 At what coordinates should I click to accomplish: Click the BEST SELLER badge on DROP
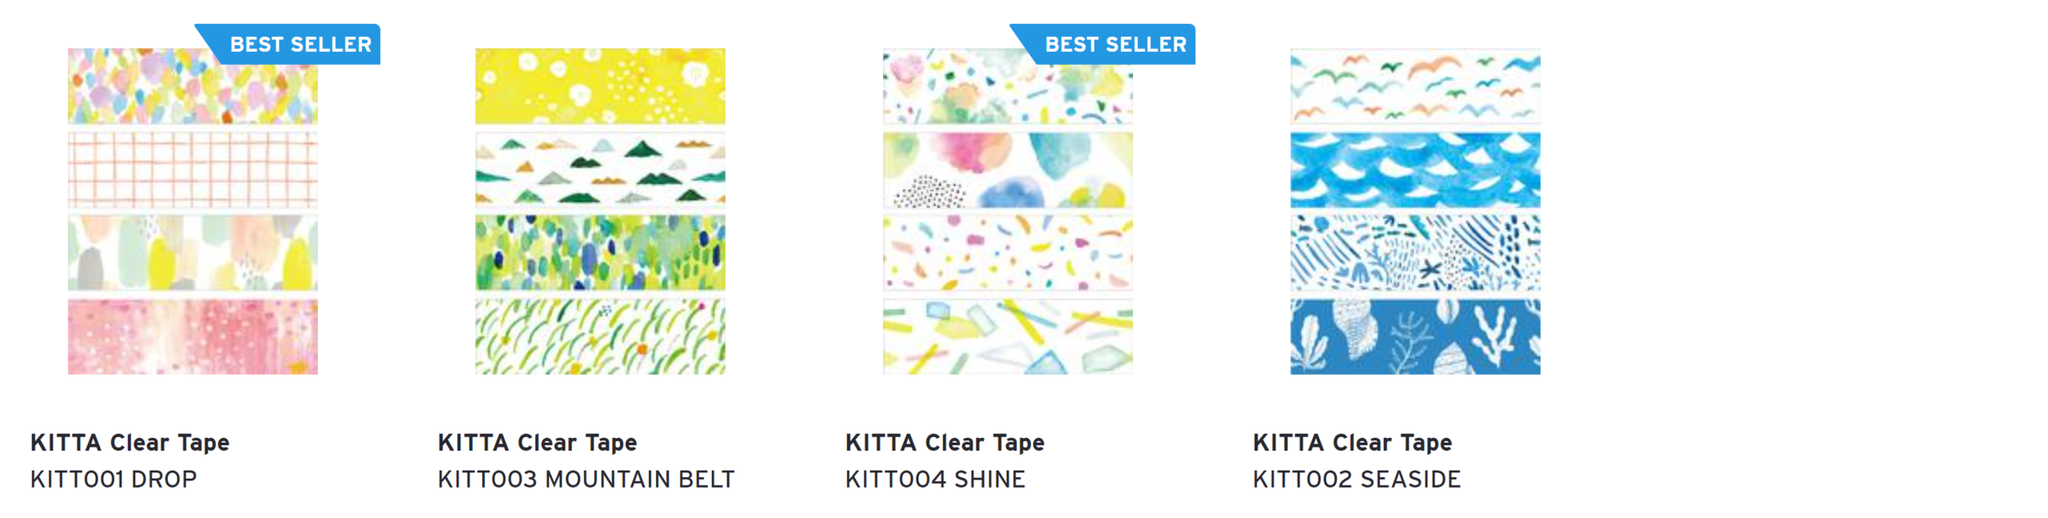pyautogui.click(x=289, y=44)
